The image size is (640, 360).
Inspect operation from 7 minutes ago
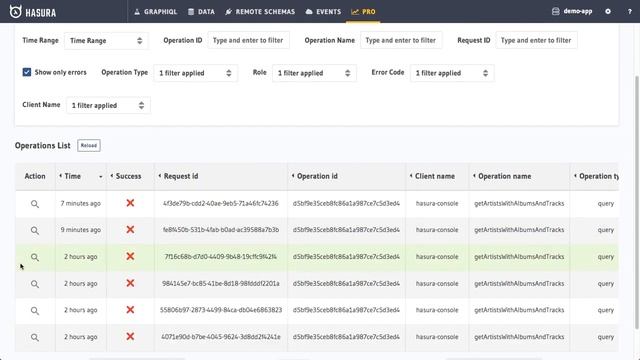pyautogui.click(x=35, y=204)
